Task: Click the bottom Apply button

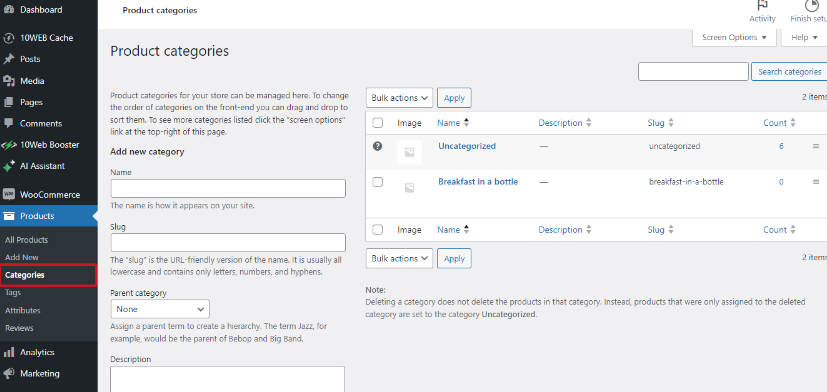Action: coord(454,259)
